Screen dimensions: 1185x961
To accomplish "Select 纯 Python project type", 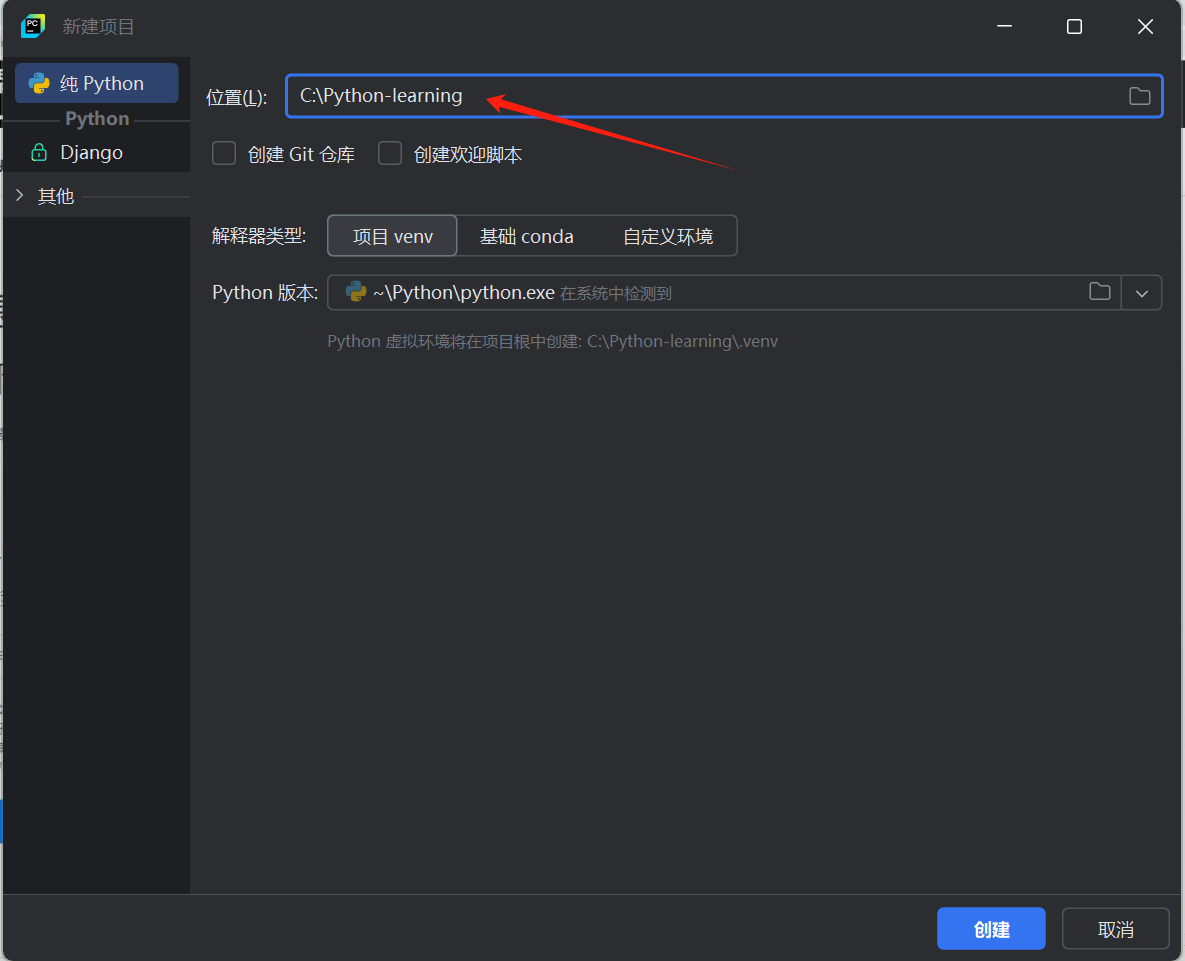I will (97, 83).
